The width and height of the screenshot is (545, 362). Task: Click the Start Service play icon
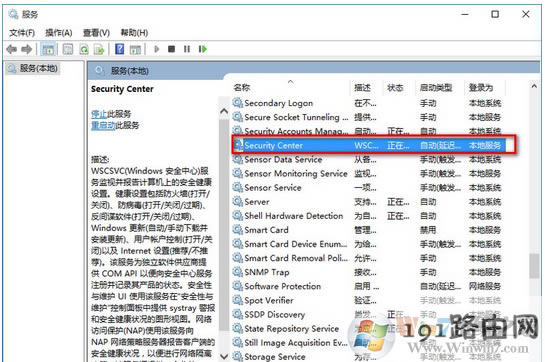[156, 49]
